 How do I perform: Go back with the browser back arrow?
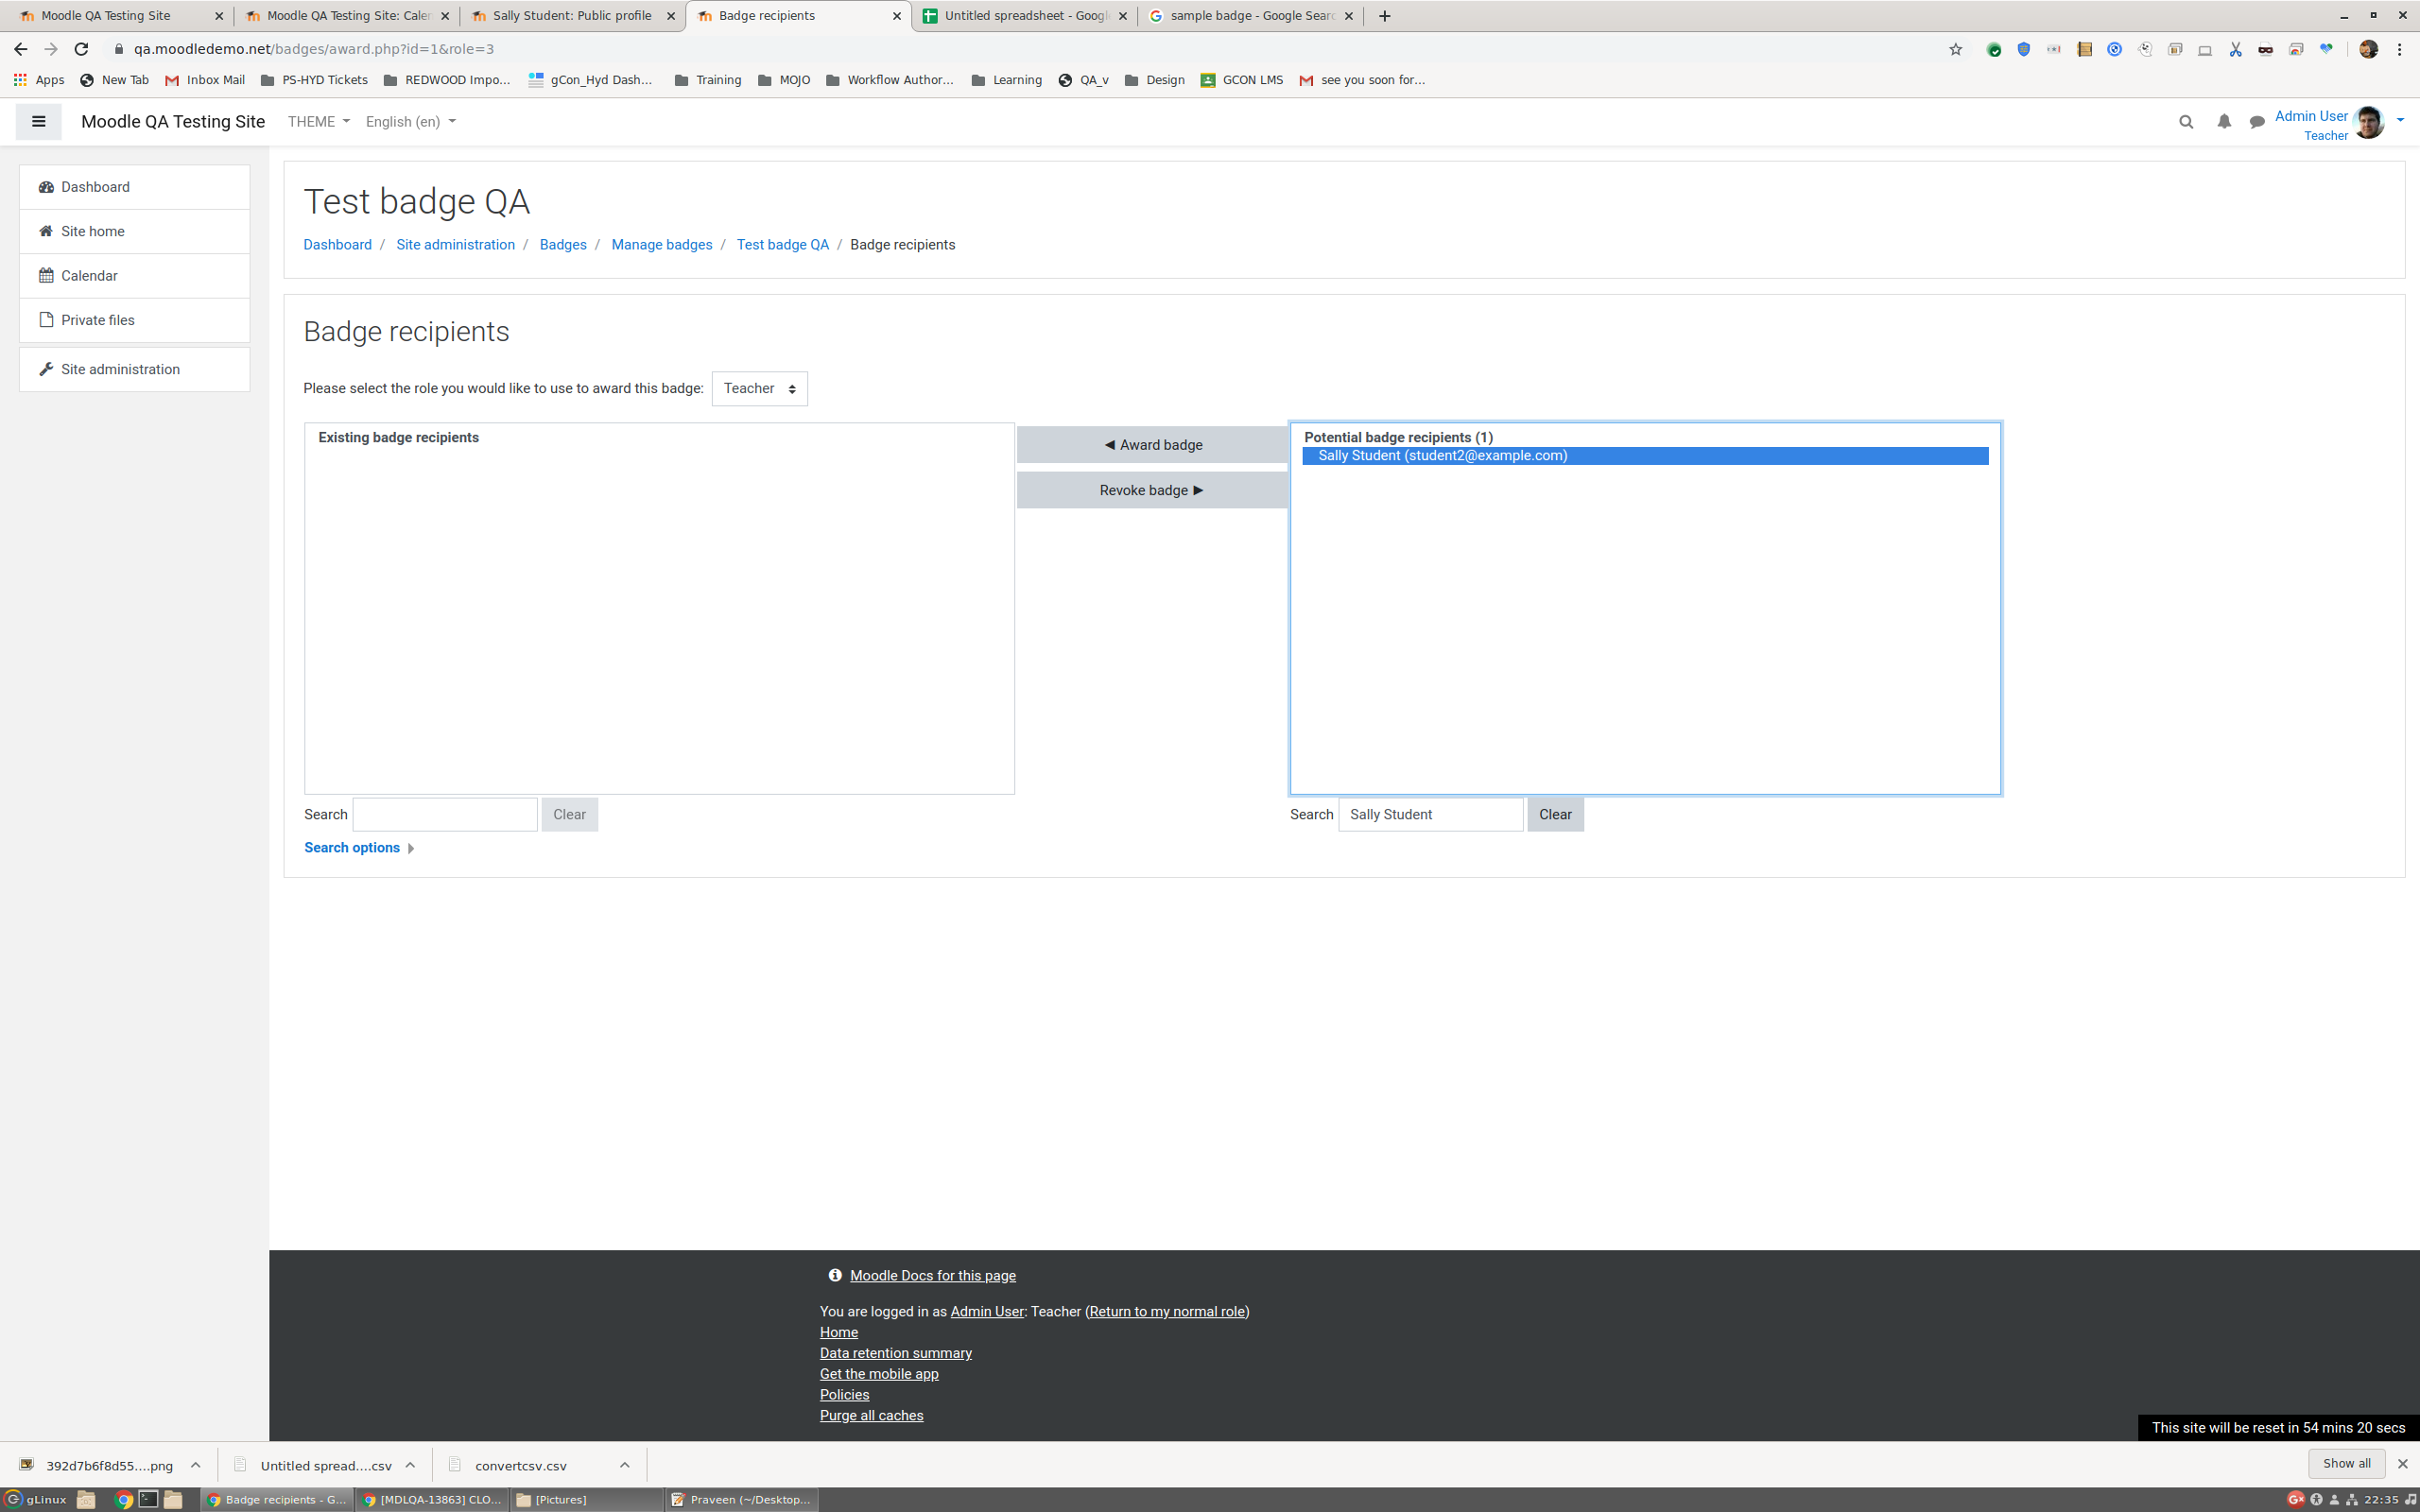[21, 49]
